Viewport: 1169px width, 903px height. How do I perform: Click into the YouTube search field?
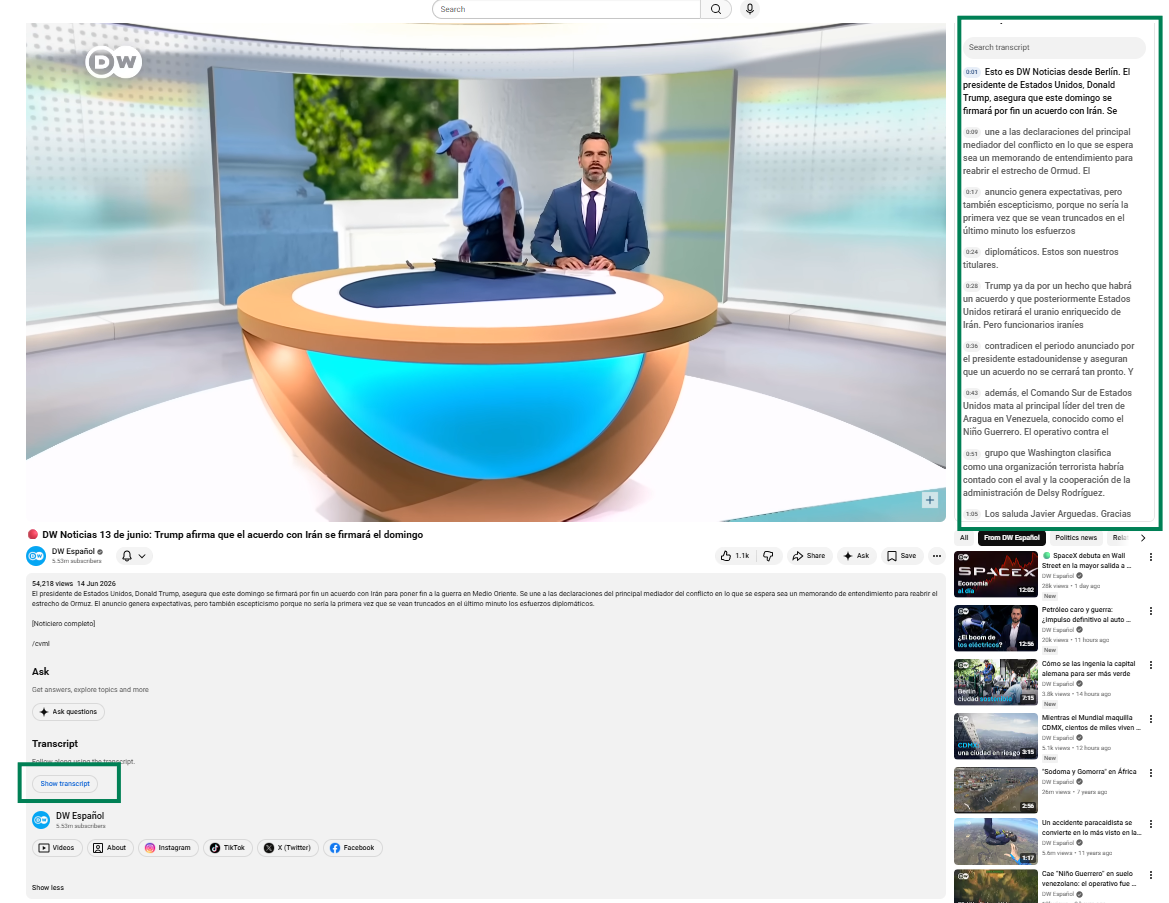click(x=567, y=9)
